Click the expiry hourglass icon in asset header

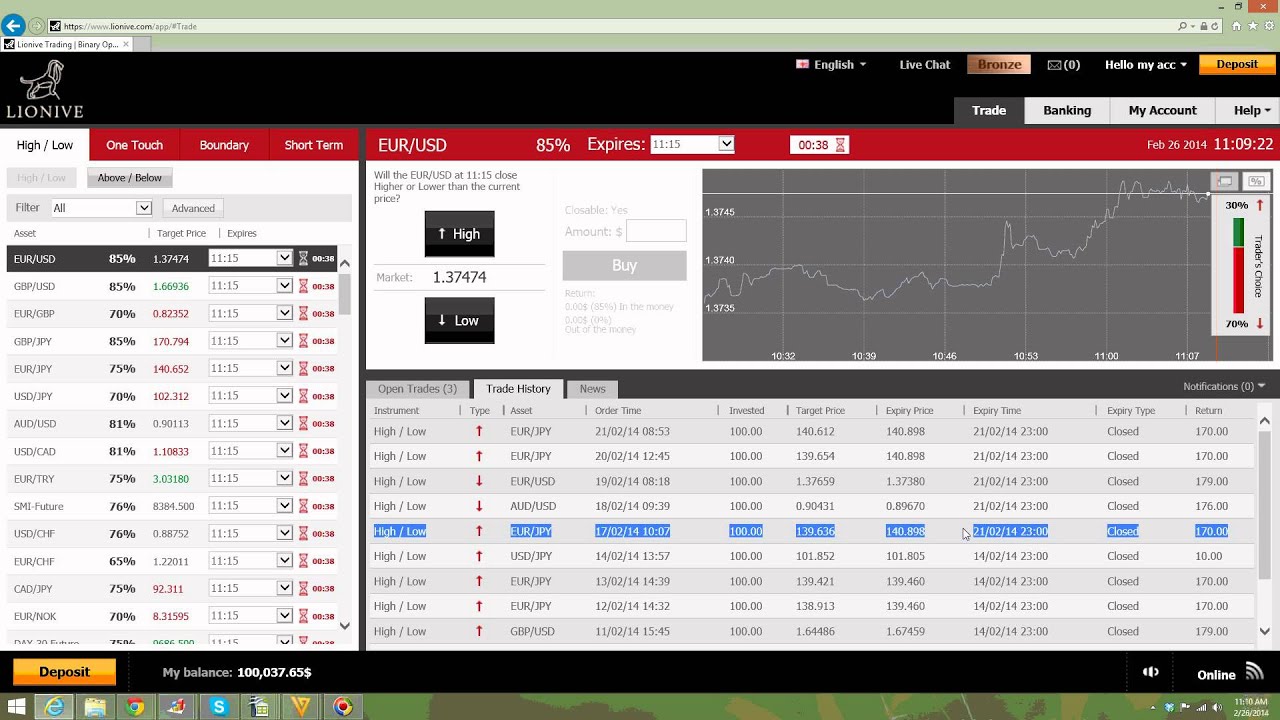pos(840,145)
